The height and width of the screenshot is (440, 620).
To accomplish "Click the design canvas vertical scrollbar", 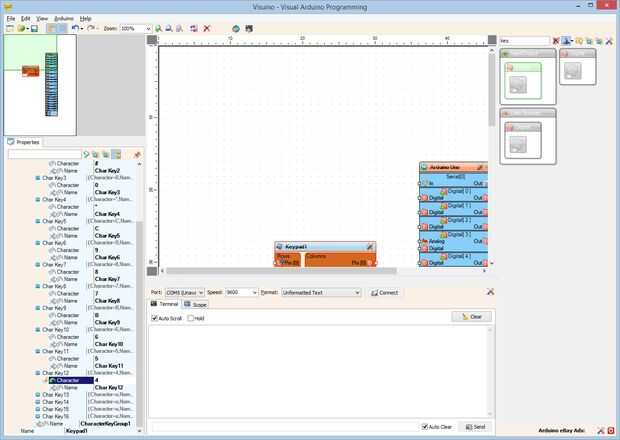I will 491,90.
